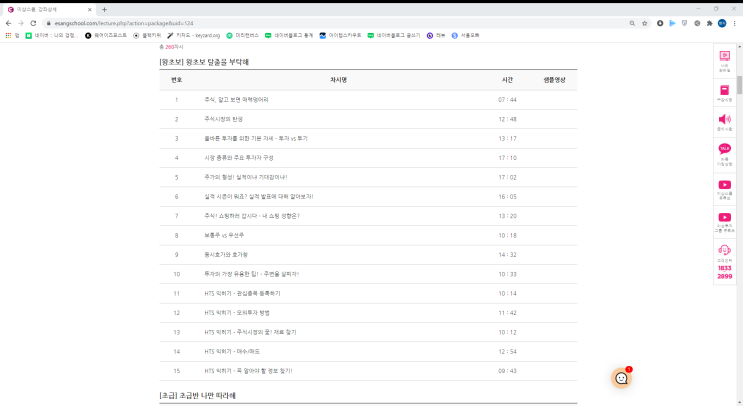Click the 차시명 column header
The width and height of the screenshot is (743, 406).
338,80
